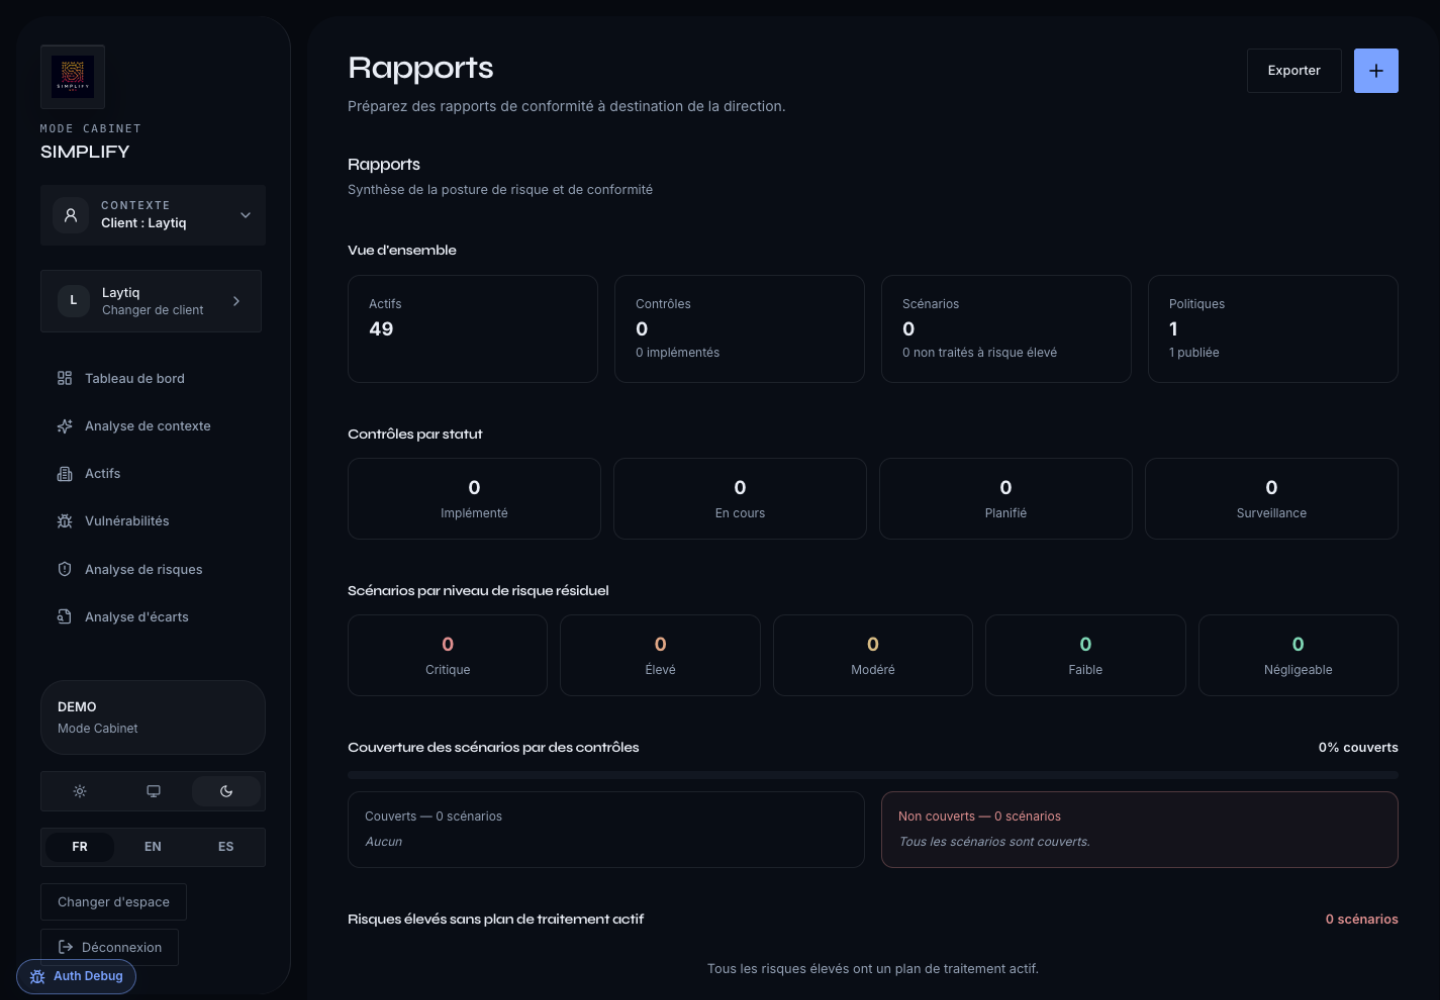The image size is (1440, 1000).
Task: Click the Analyse de risques shield icon
Action: (x=65, y=569)
